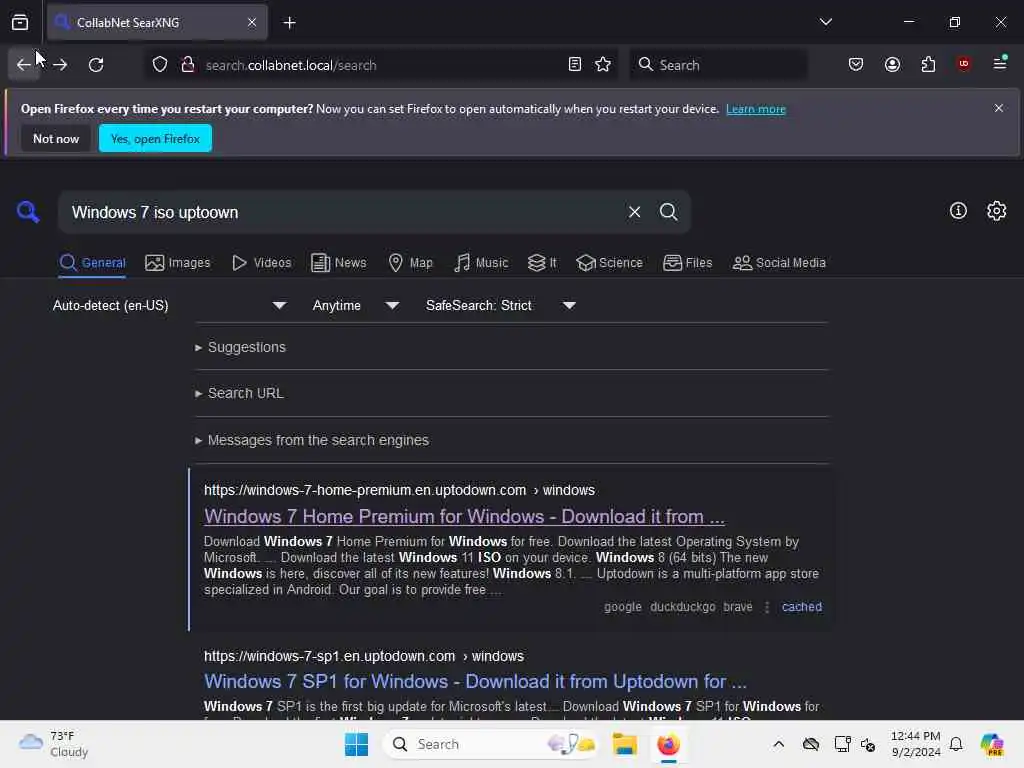Bookmark this page with the star icon
This screenshot has width=1024, height=768.
(603, 65)
